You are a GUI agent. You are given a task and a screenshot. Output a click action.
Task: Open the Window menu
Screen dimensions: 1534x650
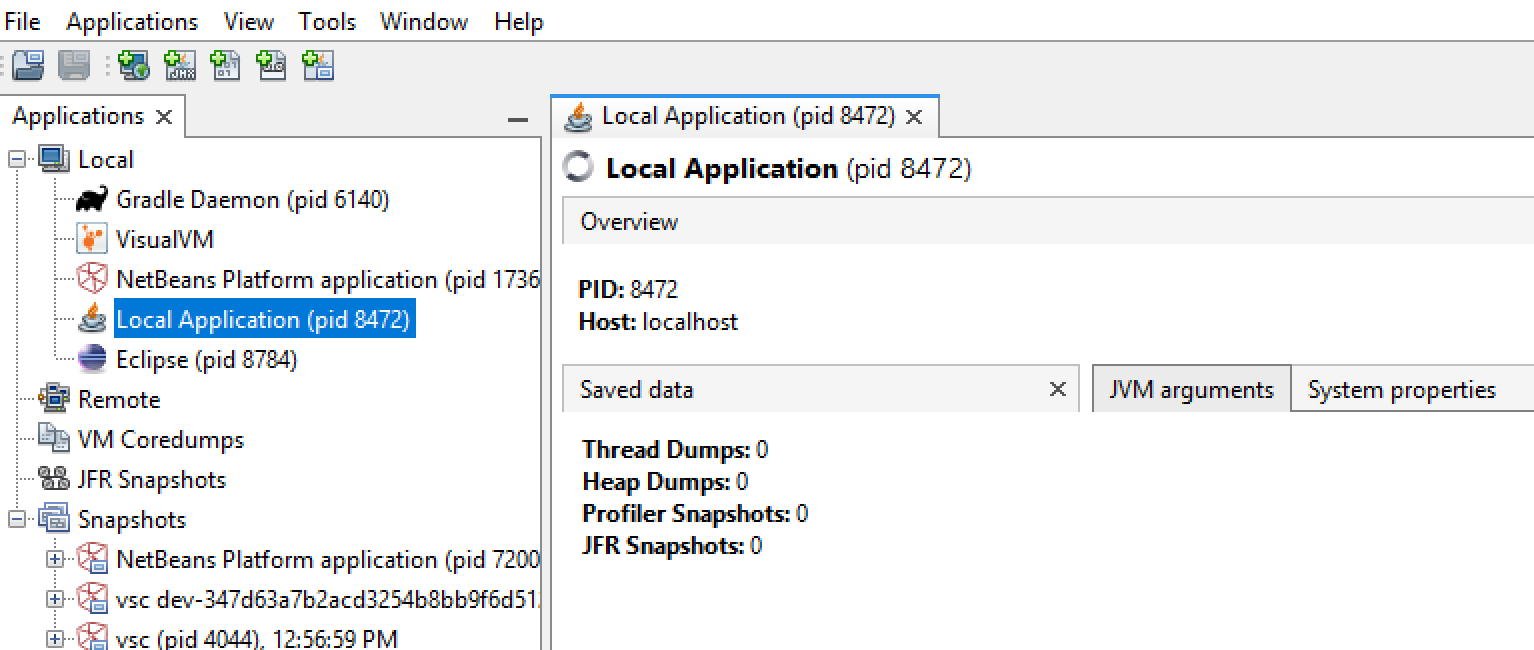tap(425, 22)
